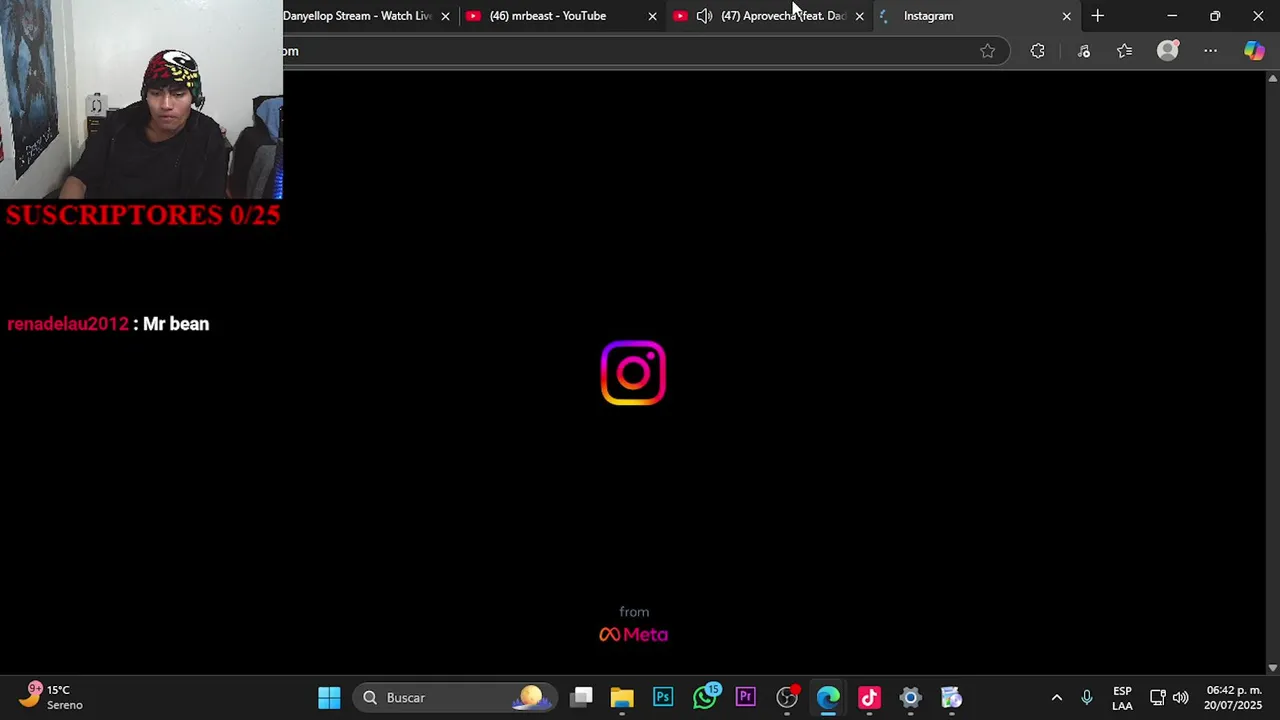The width and height of the screenshot is (1280, 720).
Task: Click the microphone tray icon
Action: tap(1087, 697)
